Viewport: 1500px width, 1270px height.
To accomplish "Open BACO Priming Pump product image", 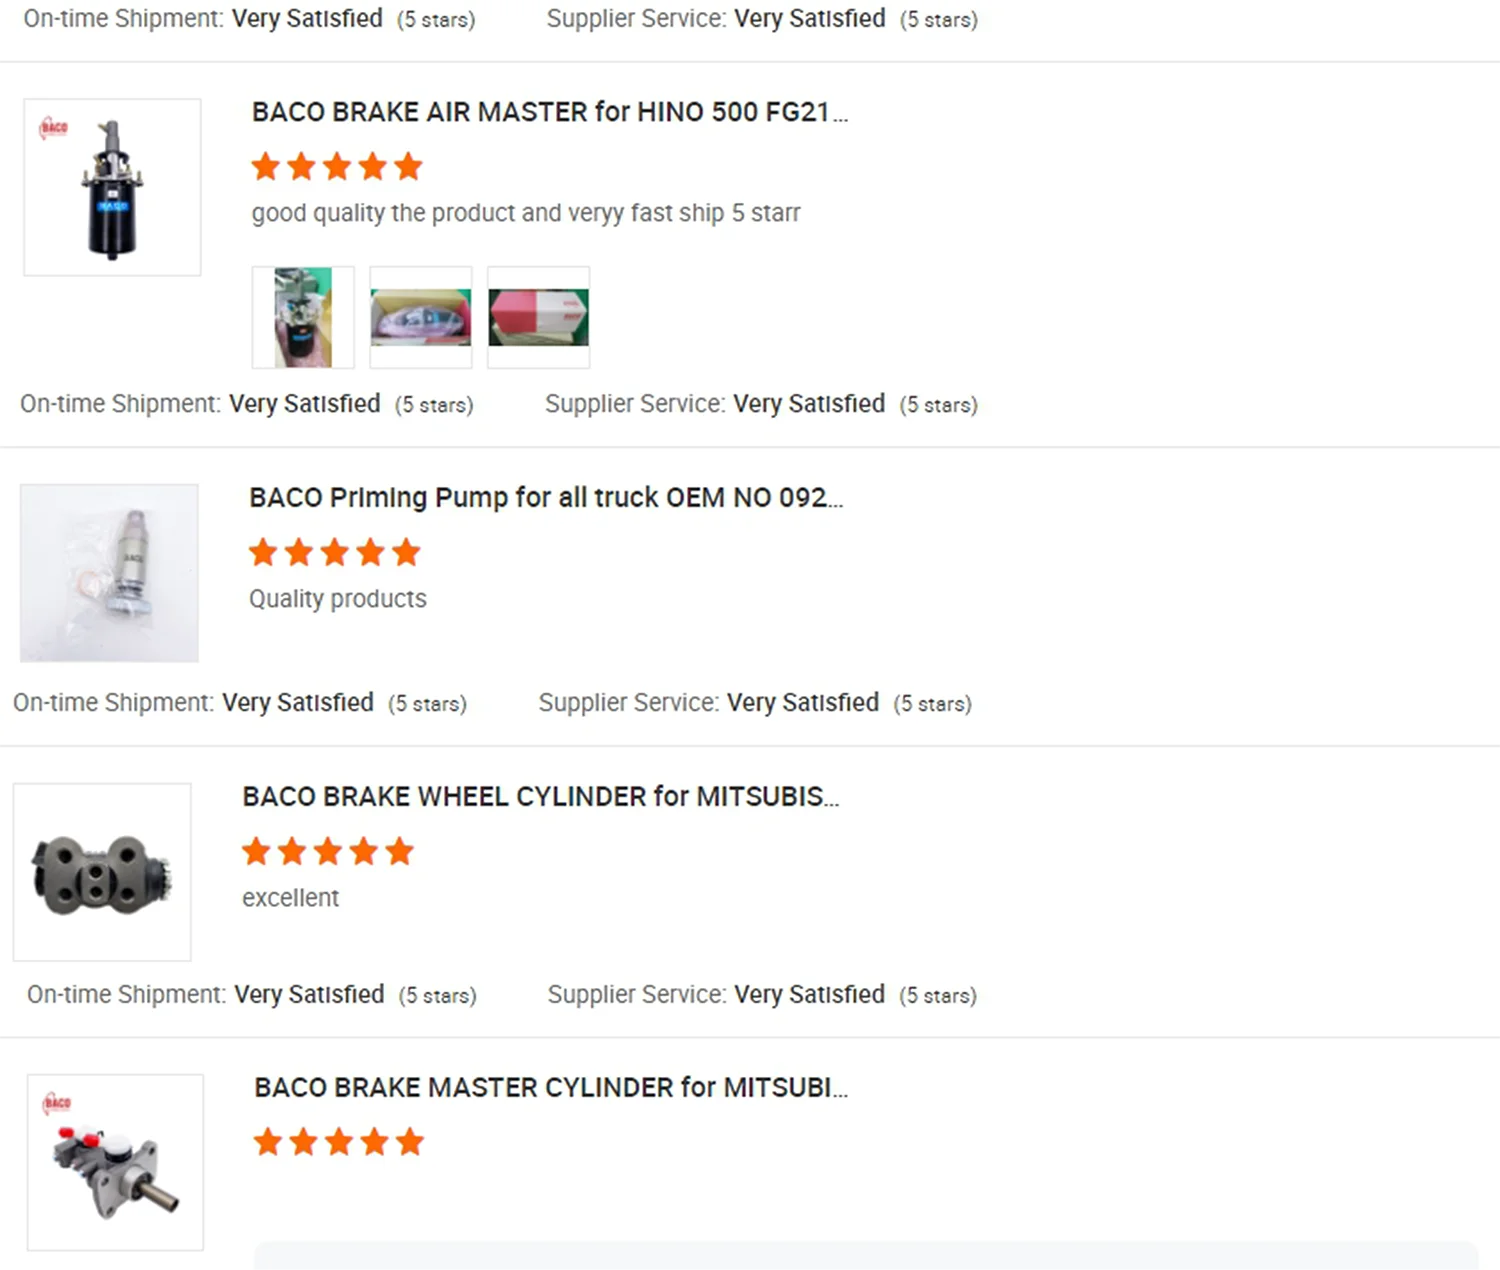I will [x=109, y=573].
